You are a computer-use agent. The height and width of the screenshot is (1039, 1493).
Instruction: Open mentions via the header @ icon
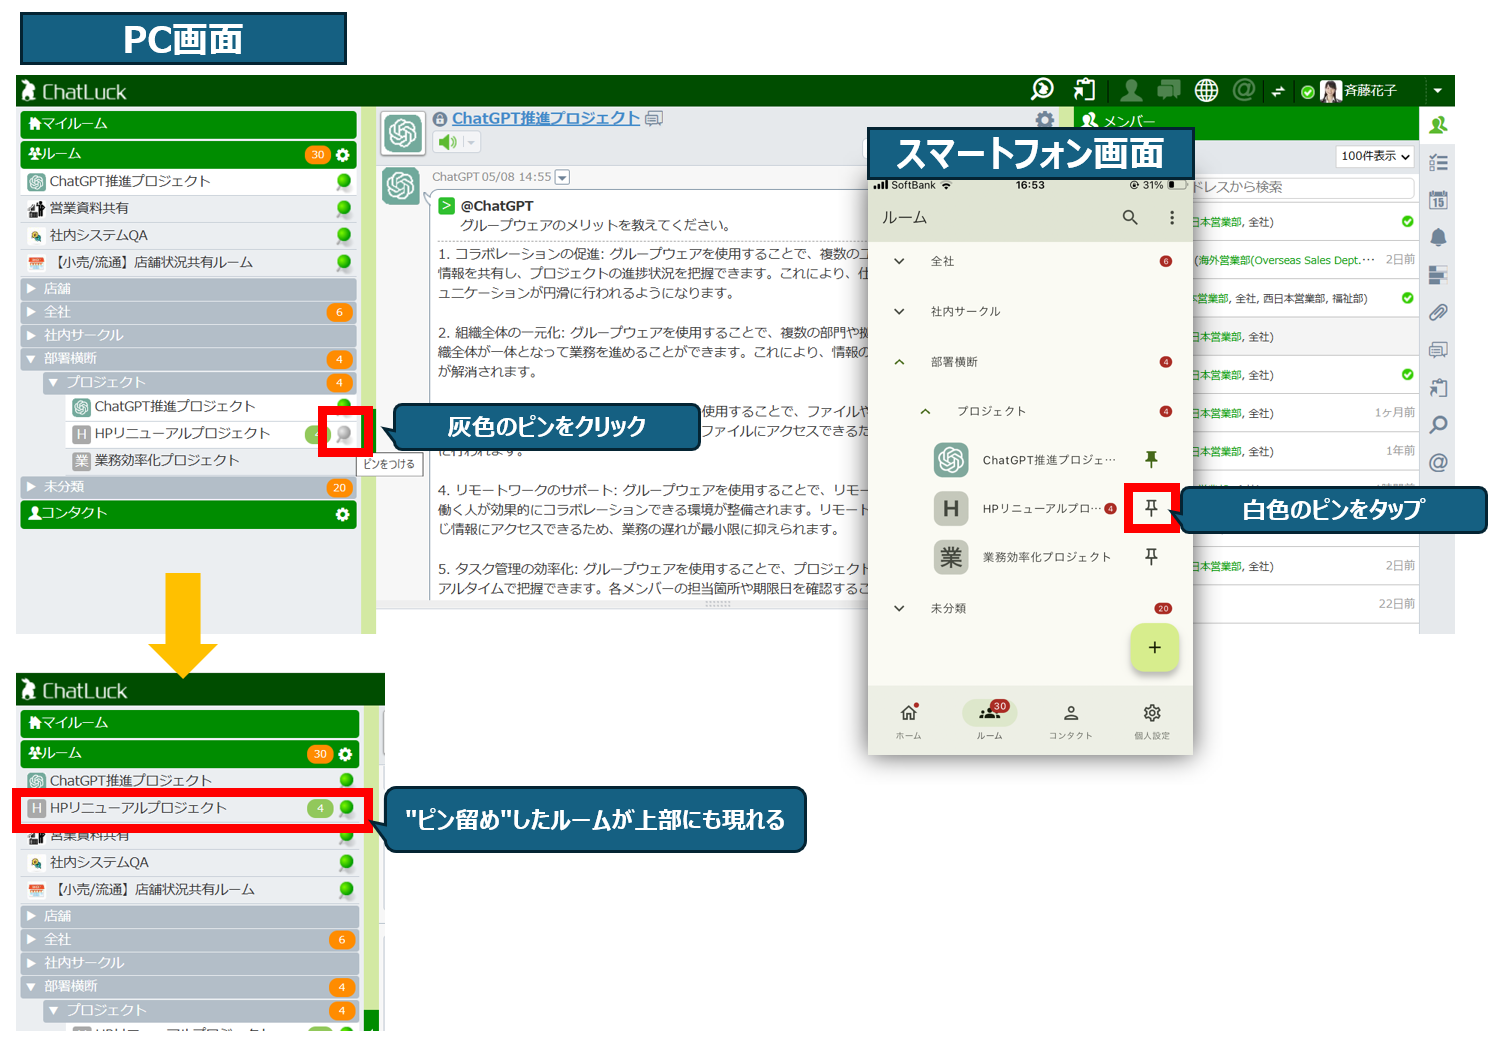click(1244, 91)
